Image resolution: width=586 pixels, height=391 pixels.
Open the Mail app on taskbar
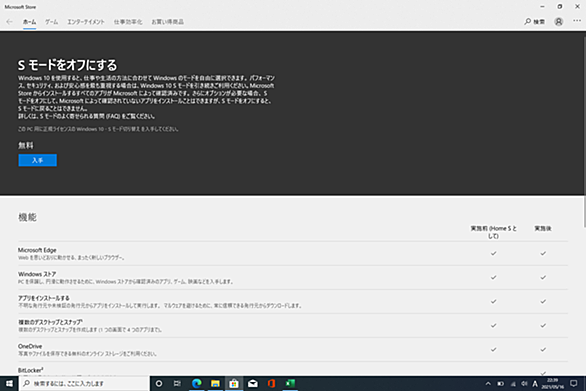coord(253,383)
